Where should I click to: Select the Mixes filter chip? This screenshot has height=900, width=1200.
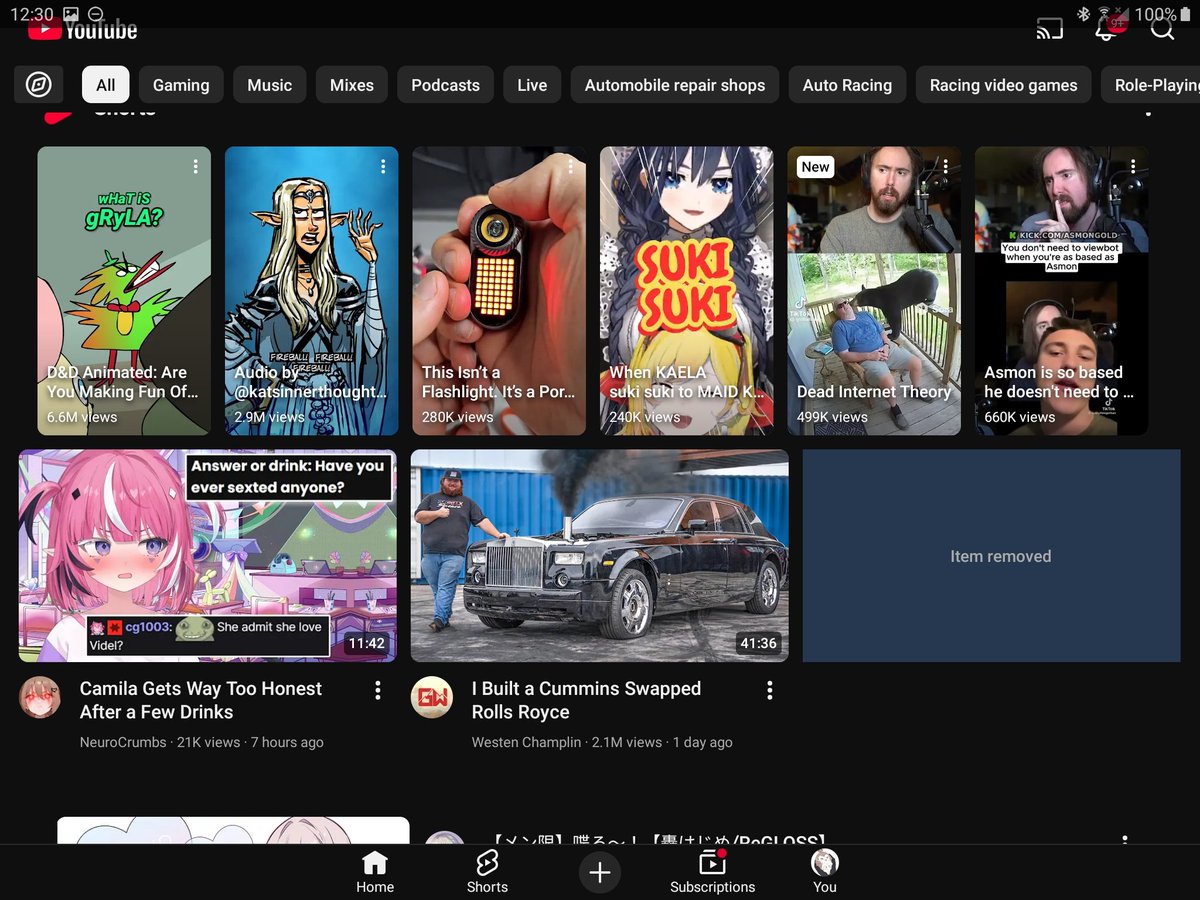pyautogui.click(x=352, y=85)
